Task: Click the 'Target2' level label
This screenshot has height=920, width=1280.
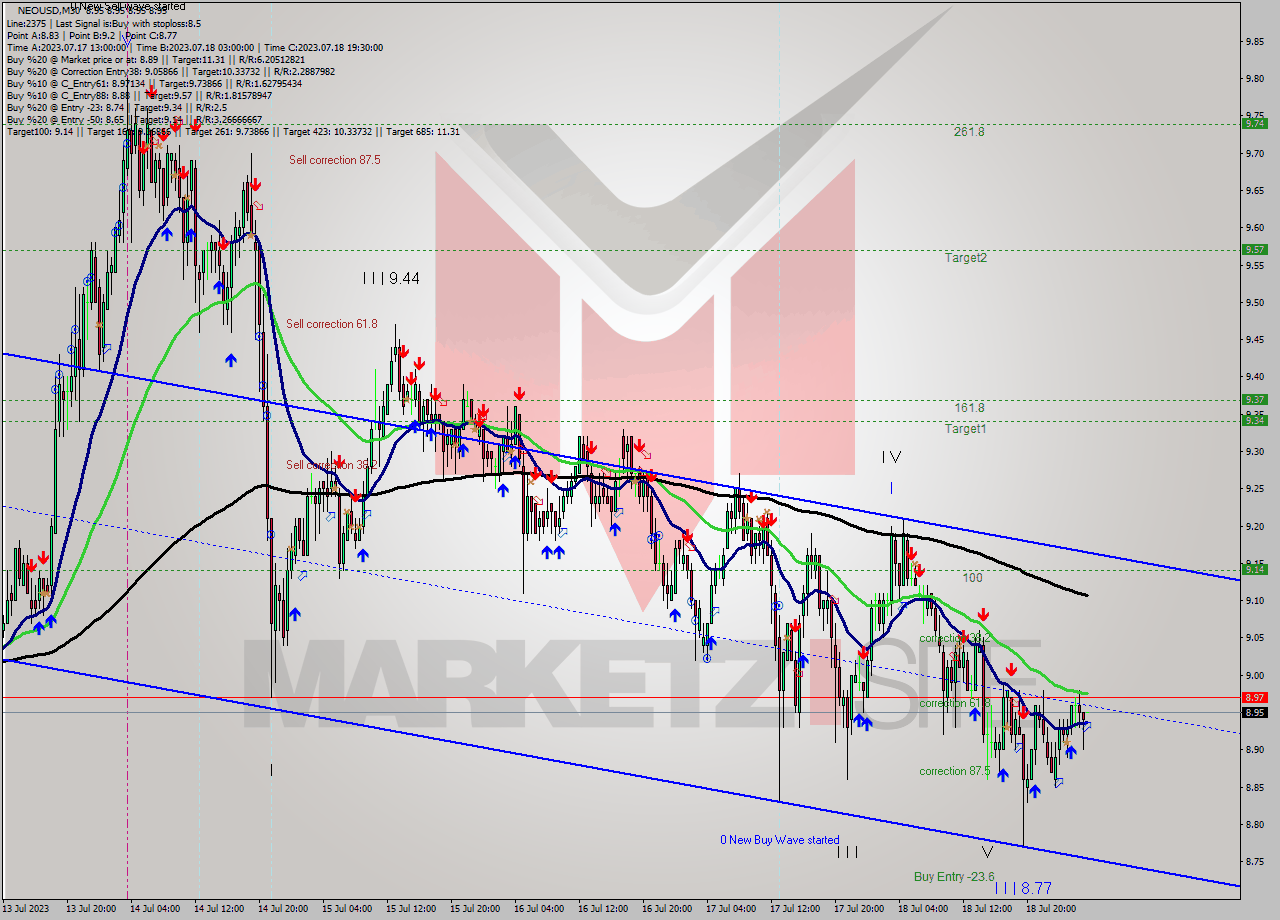Action: point(966,258)
